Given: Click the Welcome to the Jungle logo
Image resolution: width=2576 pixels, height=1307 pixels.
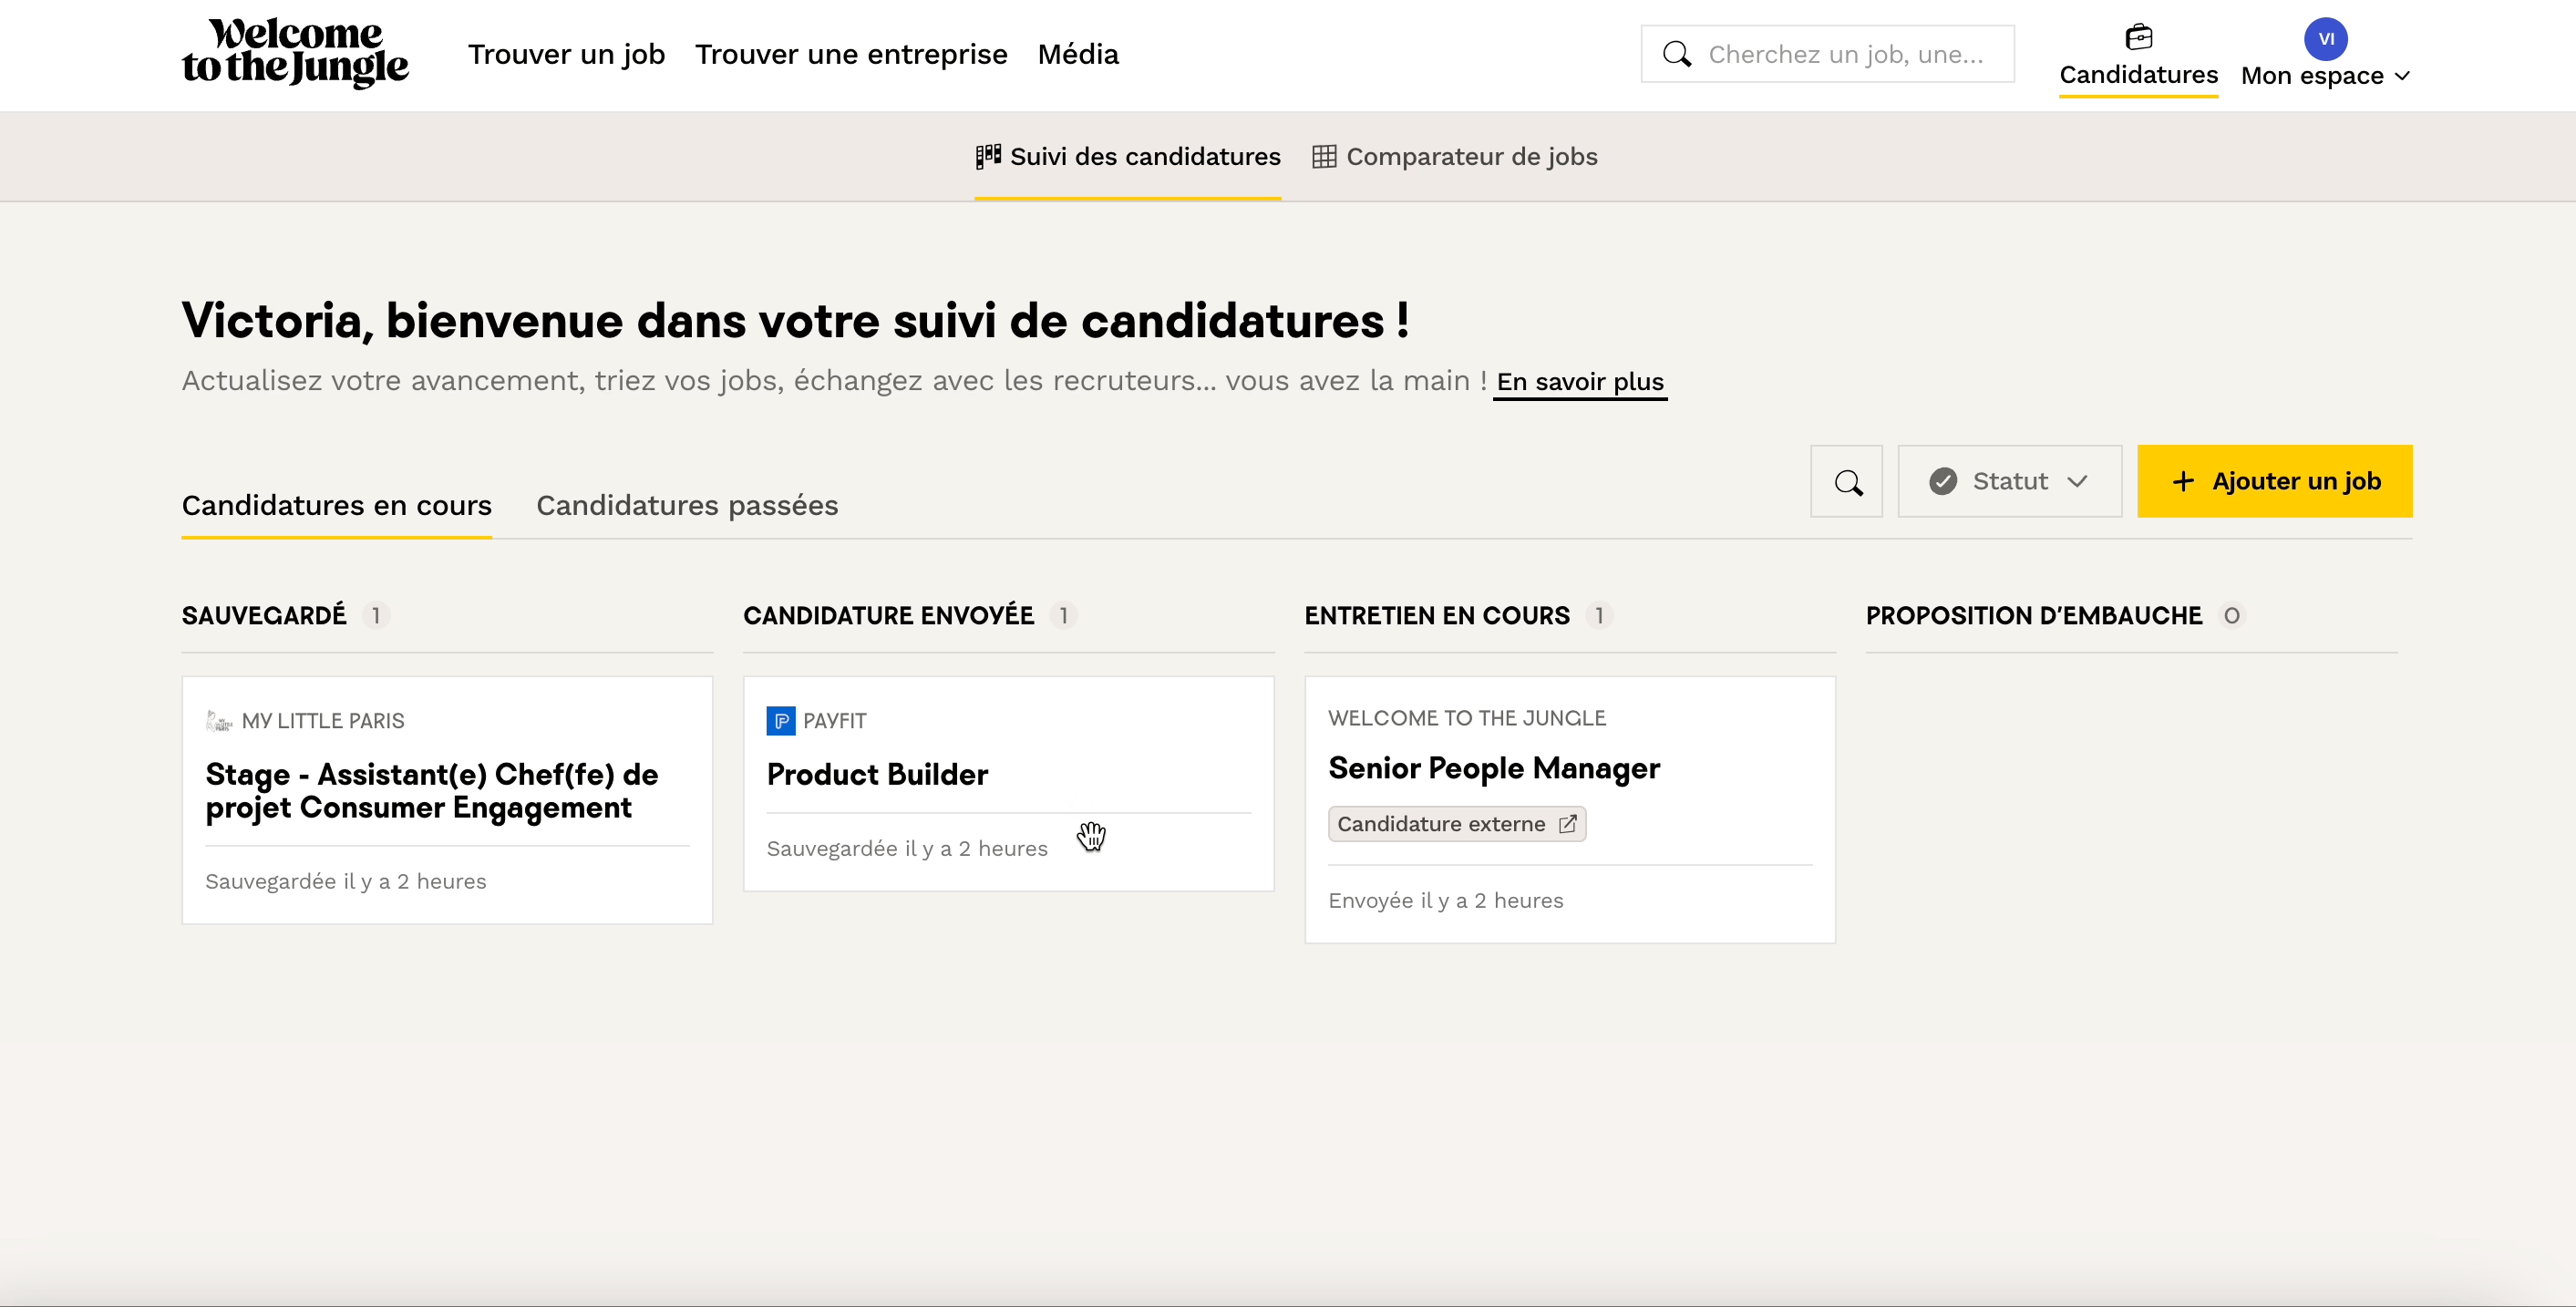Looking at the screenshot, I should coord(295,53).
